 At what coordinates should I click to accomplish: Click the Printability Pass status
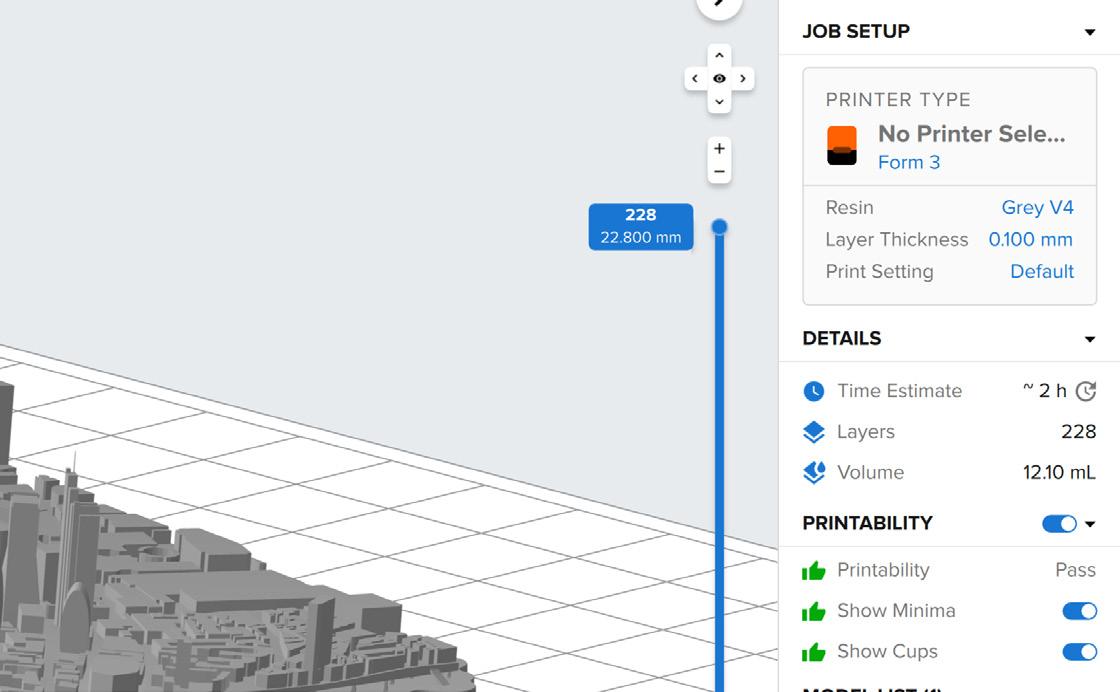pos(1075,570)
